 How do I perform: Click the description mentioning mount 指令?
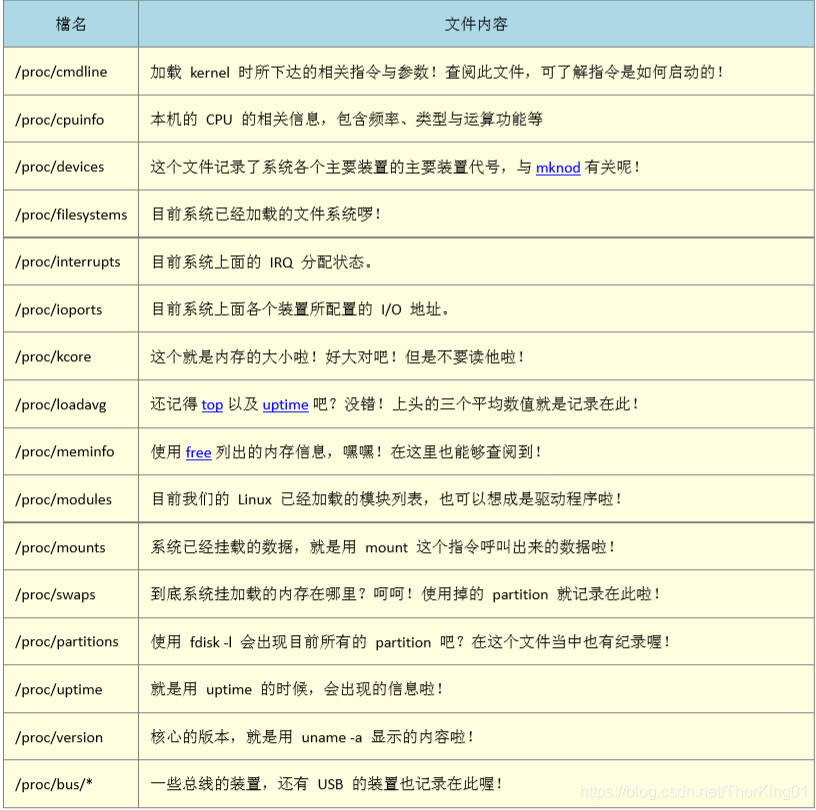[382, 547]
